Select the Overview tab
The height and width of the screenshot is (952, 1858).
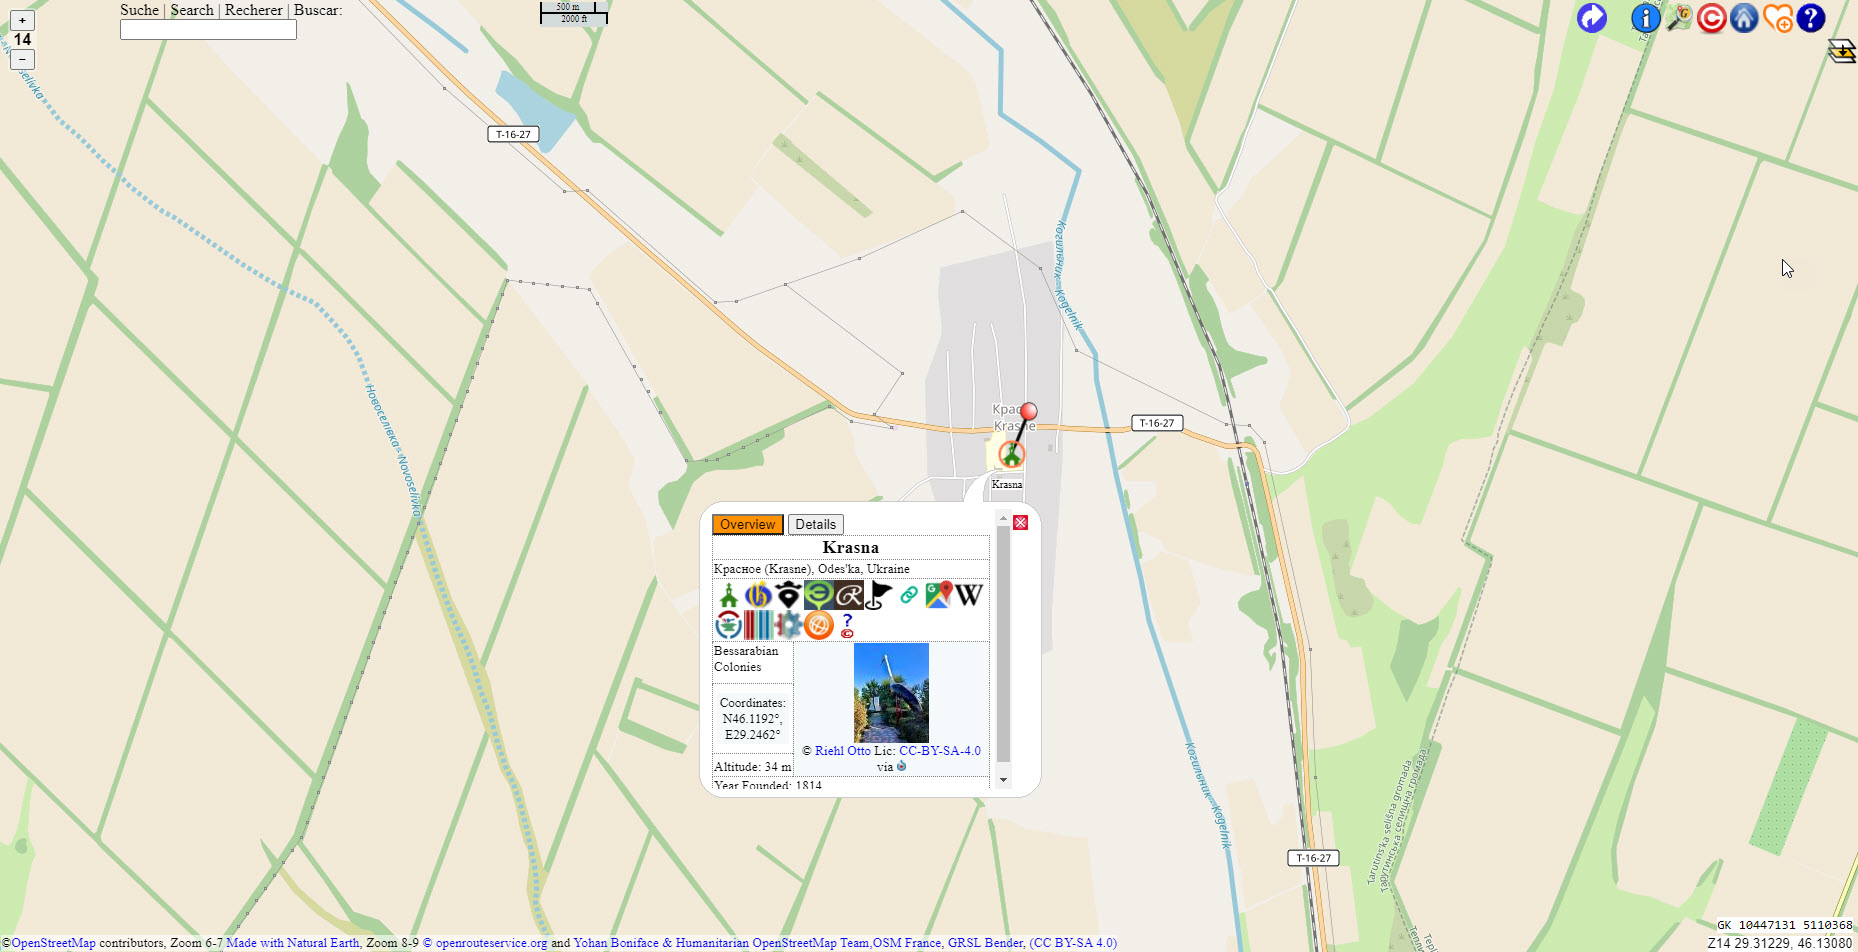coord(747,524)
